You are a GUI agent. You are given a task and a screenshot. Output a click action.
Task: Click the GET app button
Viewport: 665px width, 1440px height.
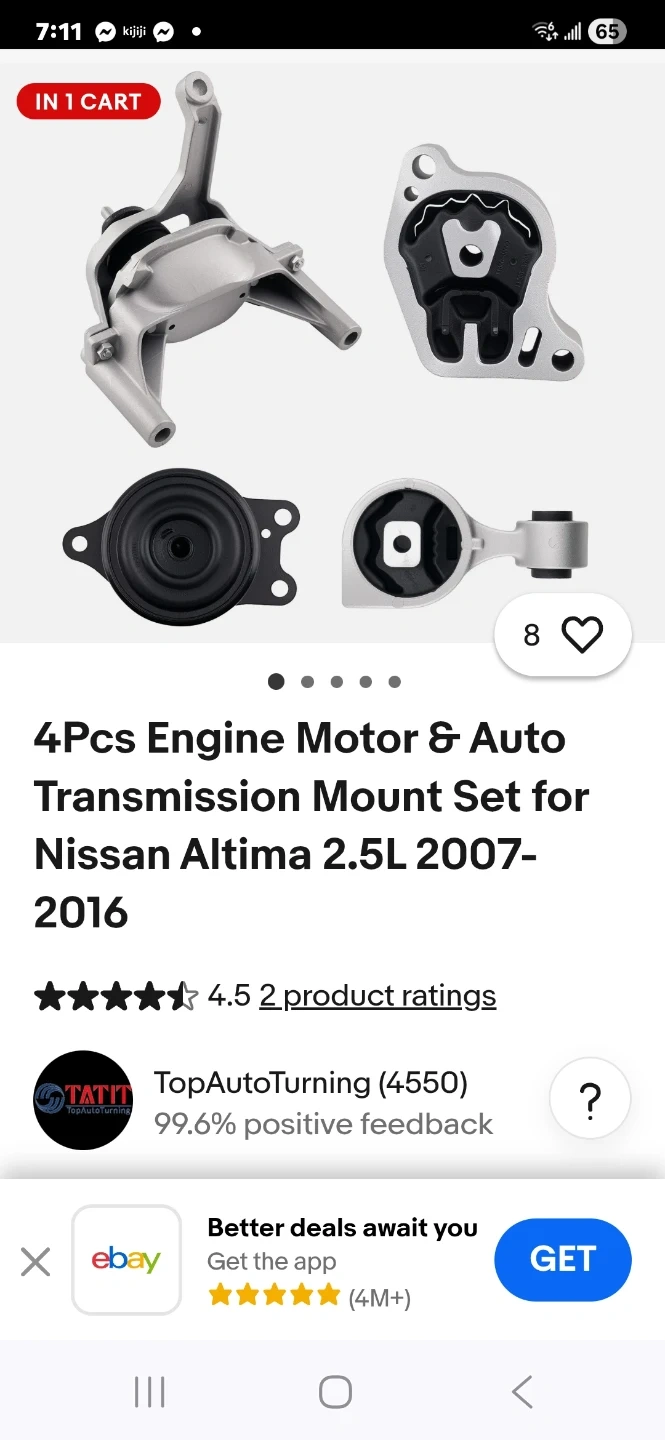tap(563, 1259)
